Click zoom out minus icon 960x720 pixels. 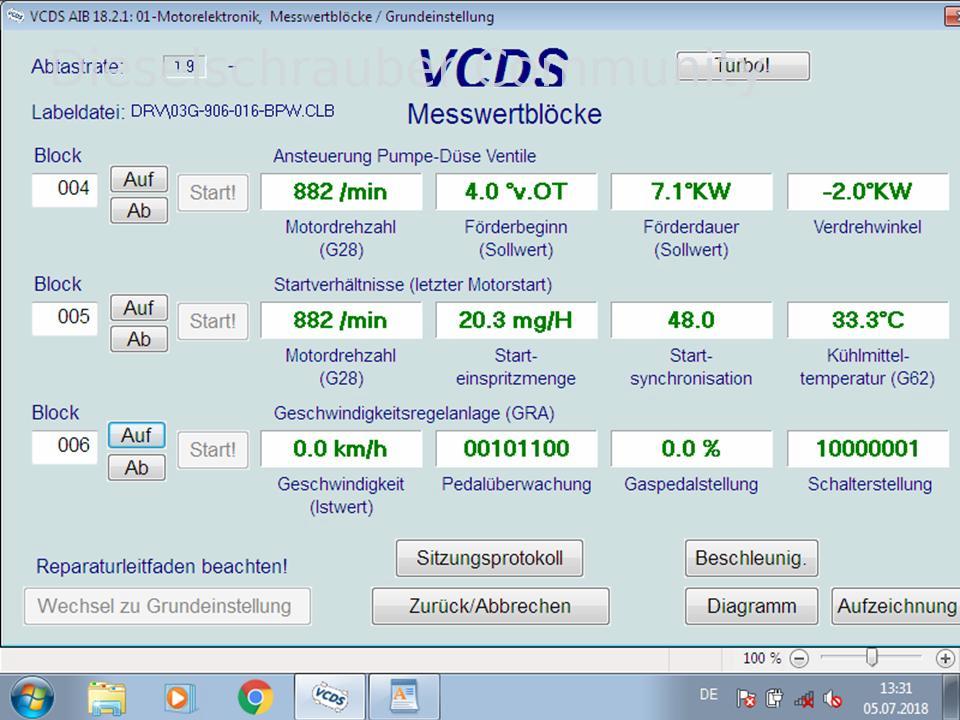799,658
